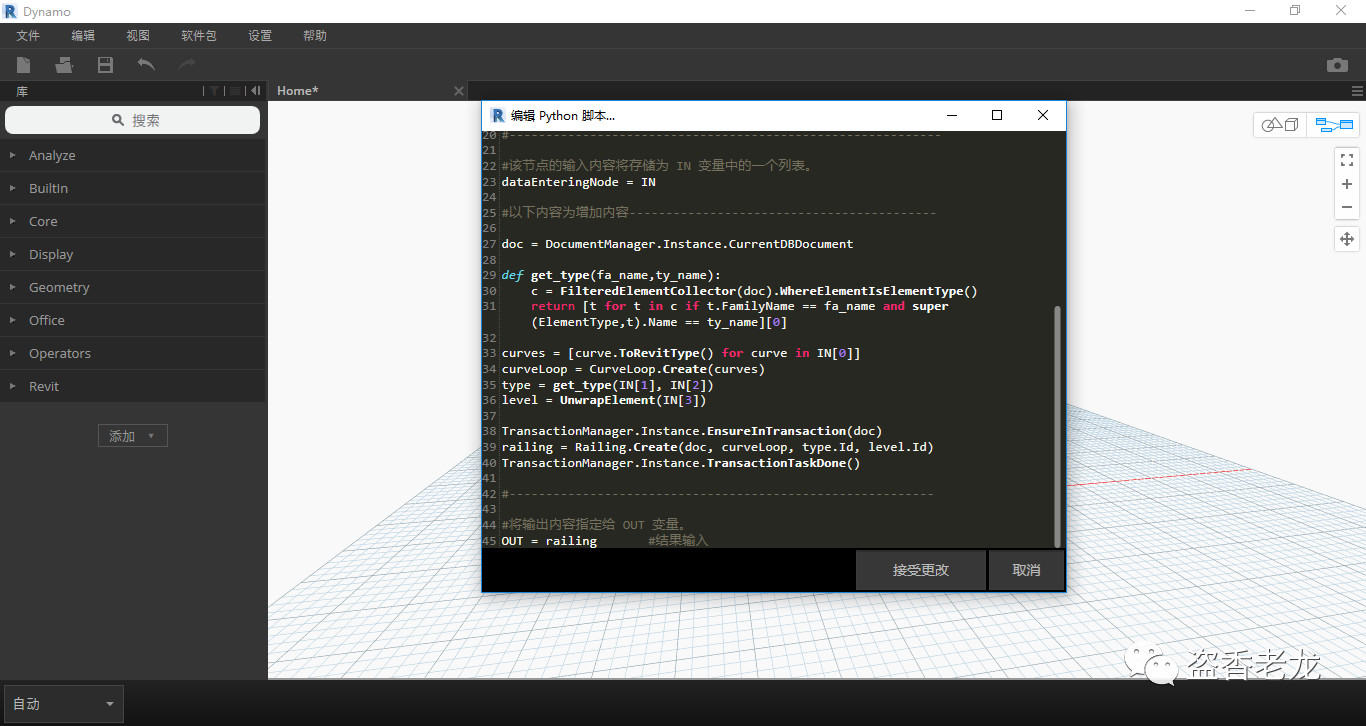Undo the last action
The height and width of the screenshot is (726, 1366).
[146, 65]
